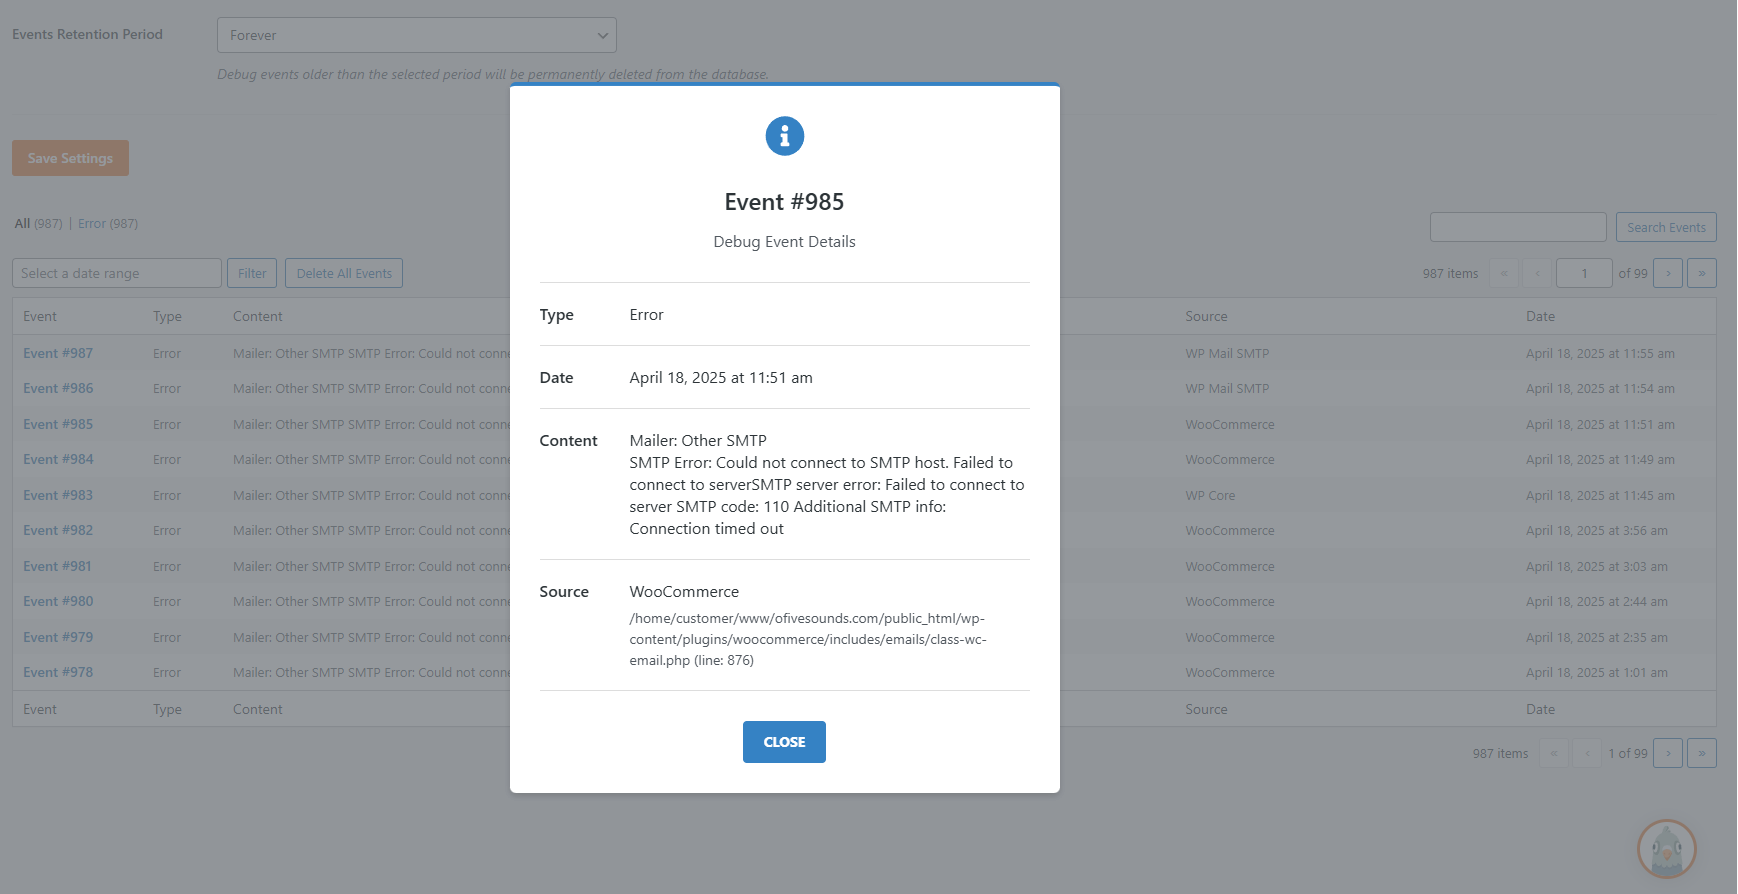Jump to last page in top pagination

(x=1702, y=273)
